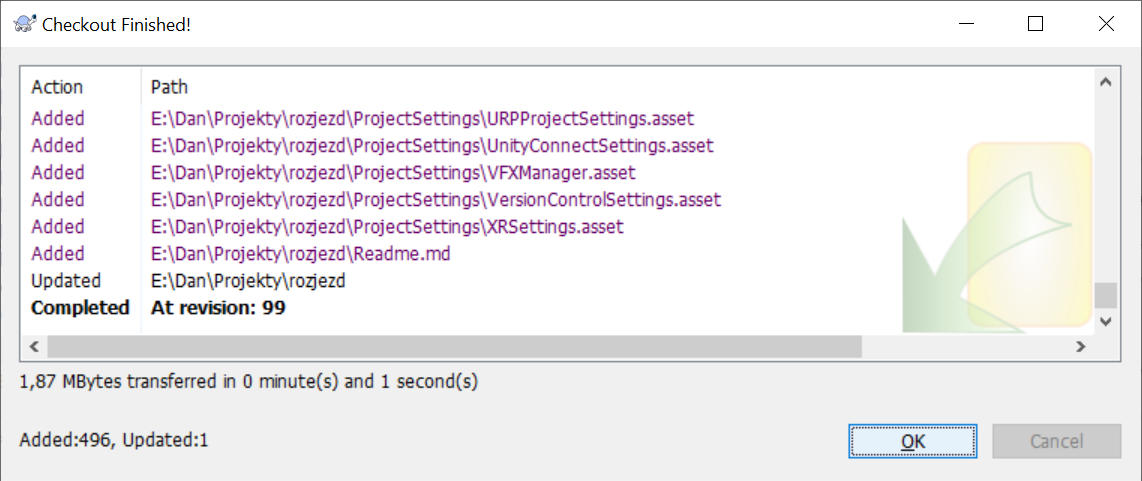This screenshot has height=481, width=1142.
Task: Sort by the Path column header
Action: click(169, 87)
